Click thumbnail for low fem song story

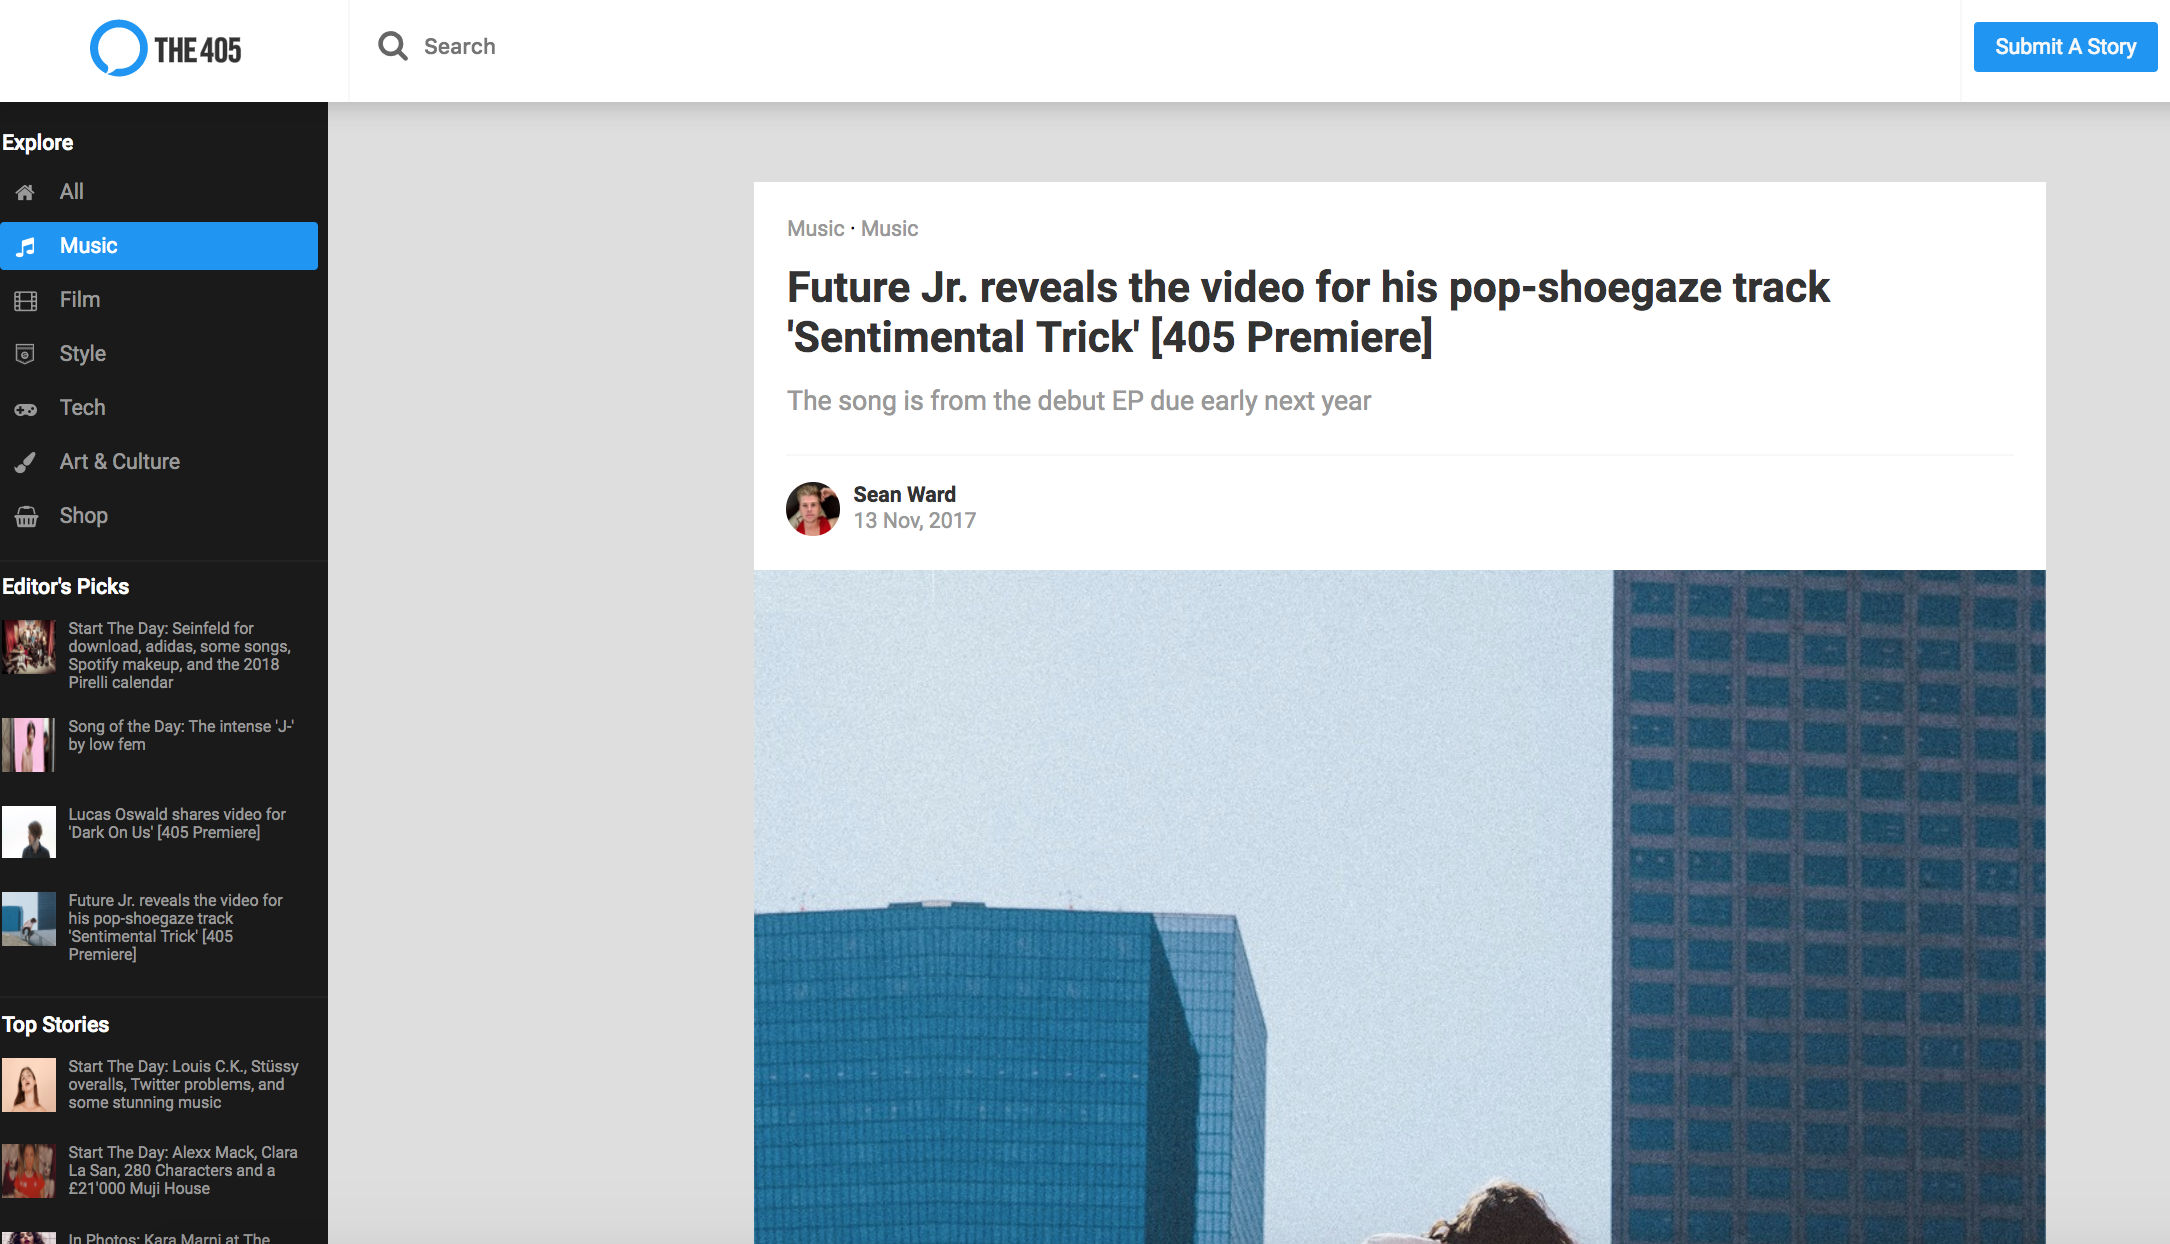pyautogui.click(x=28, y=744)
